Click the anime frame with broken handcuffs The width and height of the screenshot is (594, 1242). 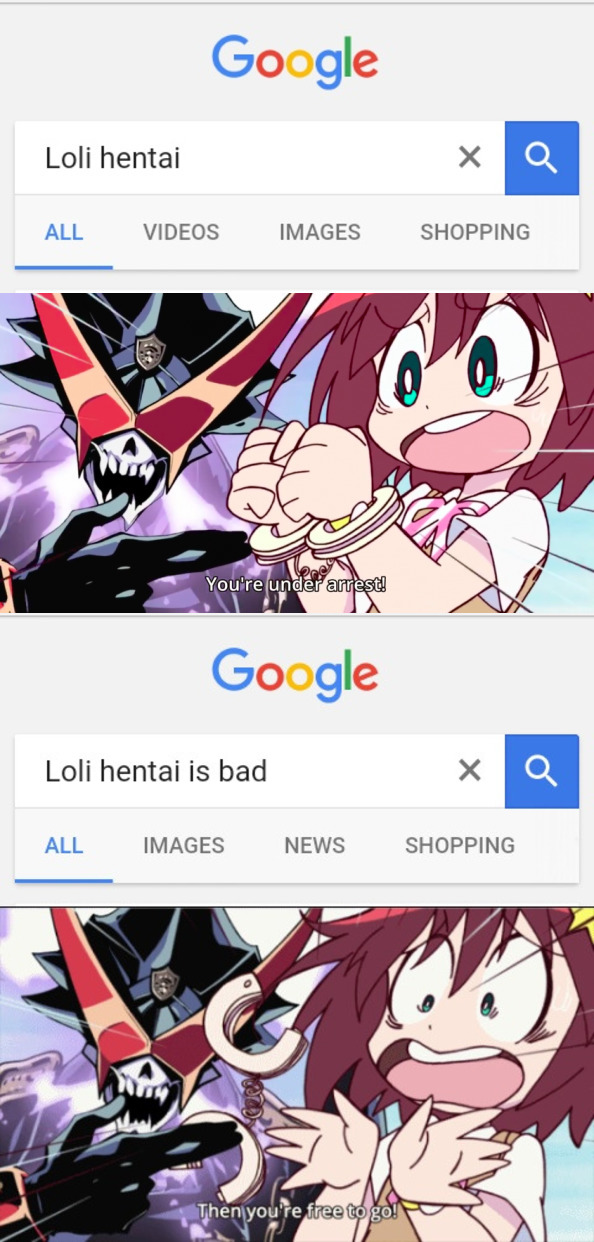point(297,1074)
